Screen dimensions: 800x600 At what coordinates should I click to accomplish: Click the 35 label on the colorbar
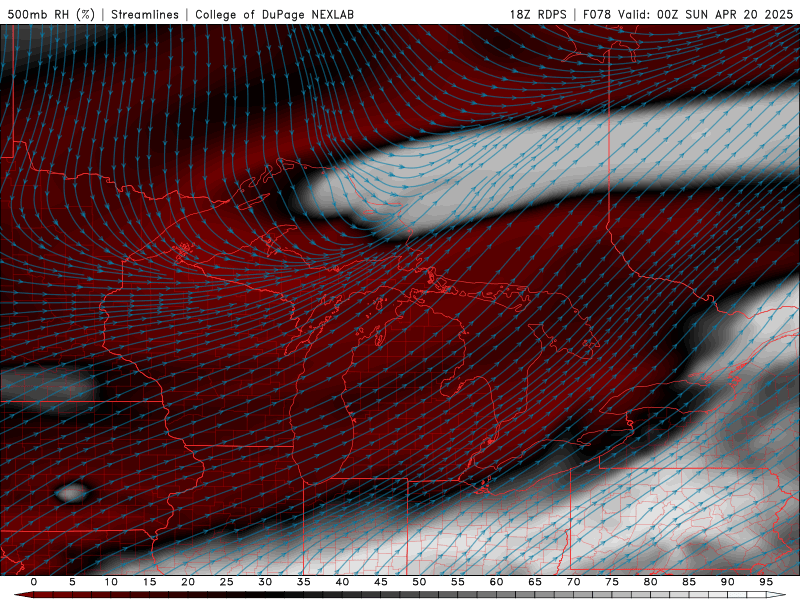(303, 582)
